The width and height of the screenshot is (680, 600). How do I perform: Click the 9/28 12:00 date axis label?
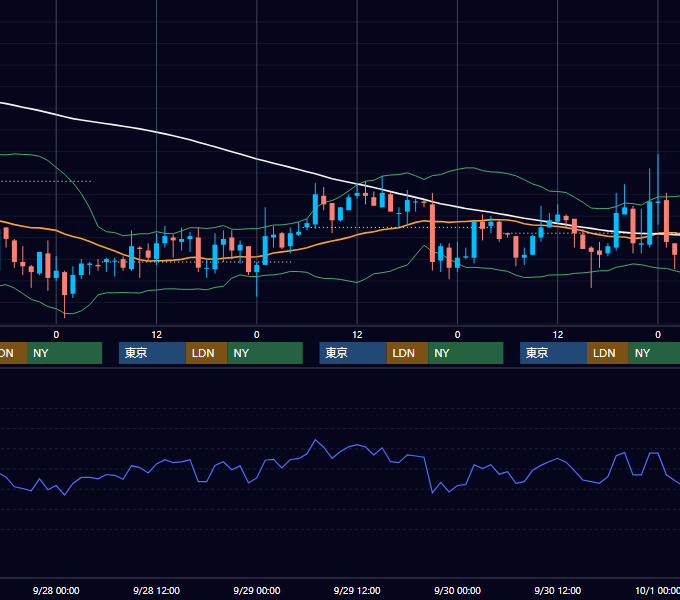click(x=156, y=590)
